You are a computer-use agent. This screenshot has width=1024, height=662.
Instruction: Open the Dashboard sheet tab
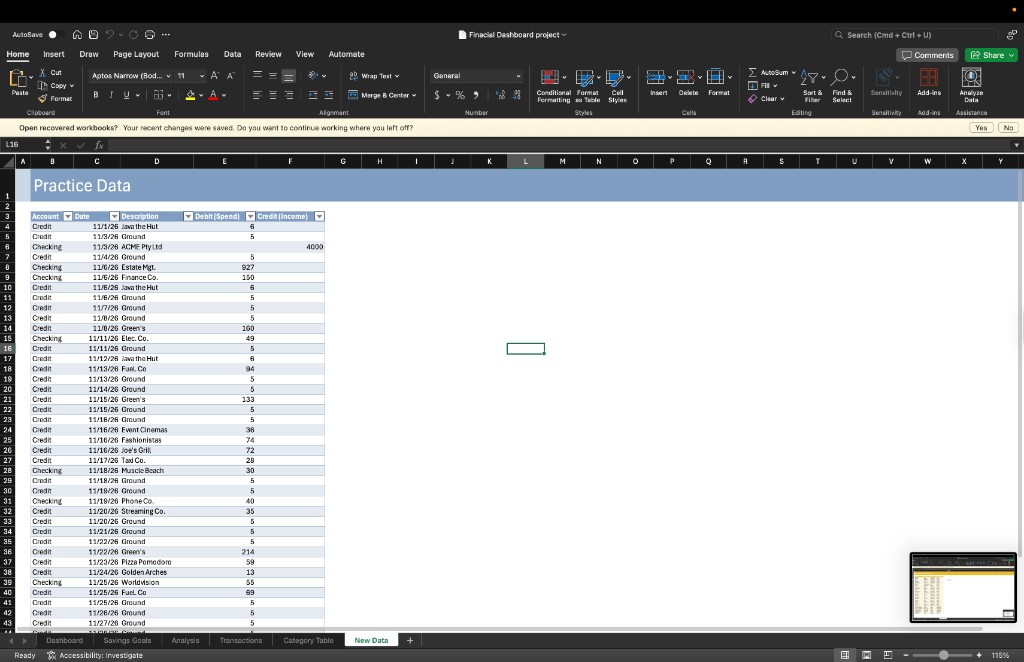[64, 640]
